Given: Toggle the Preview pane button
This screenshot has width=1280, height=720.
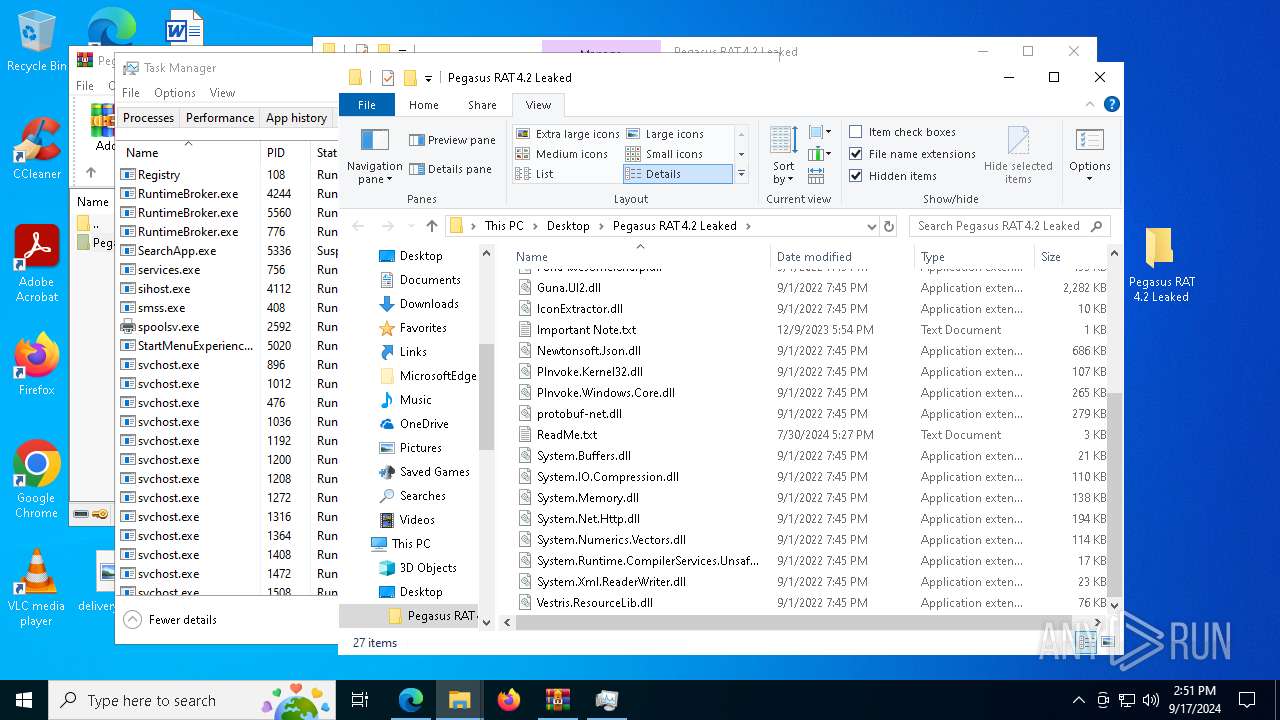Looking at the screenshot, I should (452, 140).
